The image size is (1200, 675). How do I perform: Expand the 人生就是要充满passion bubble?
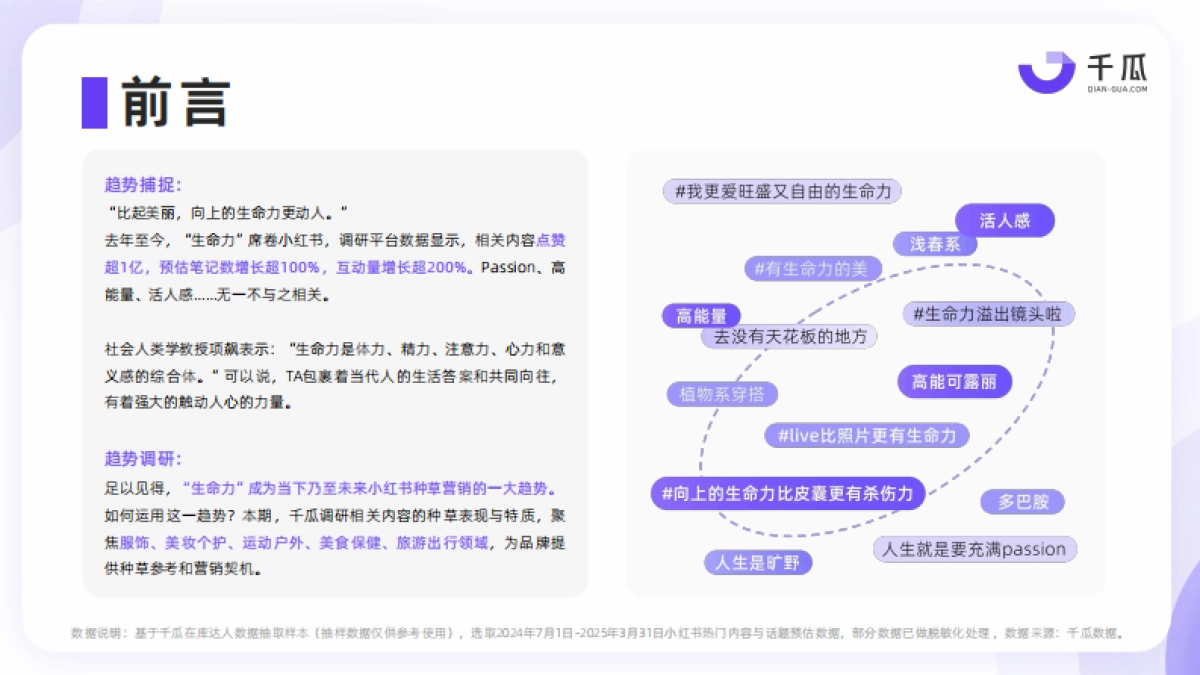coord(973,549)
